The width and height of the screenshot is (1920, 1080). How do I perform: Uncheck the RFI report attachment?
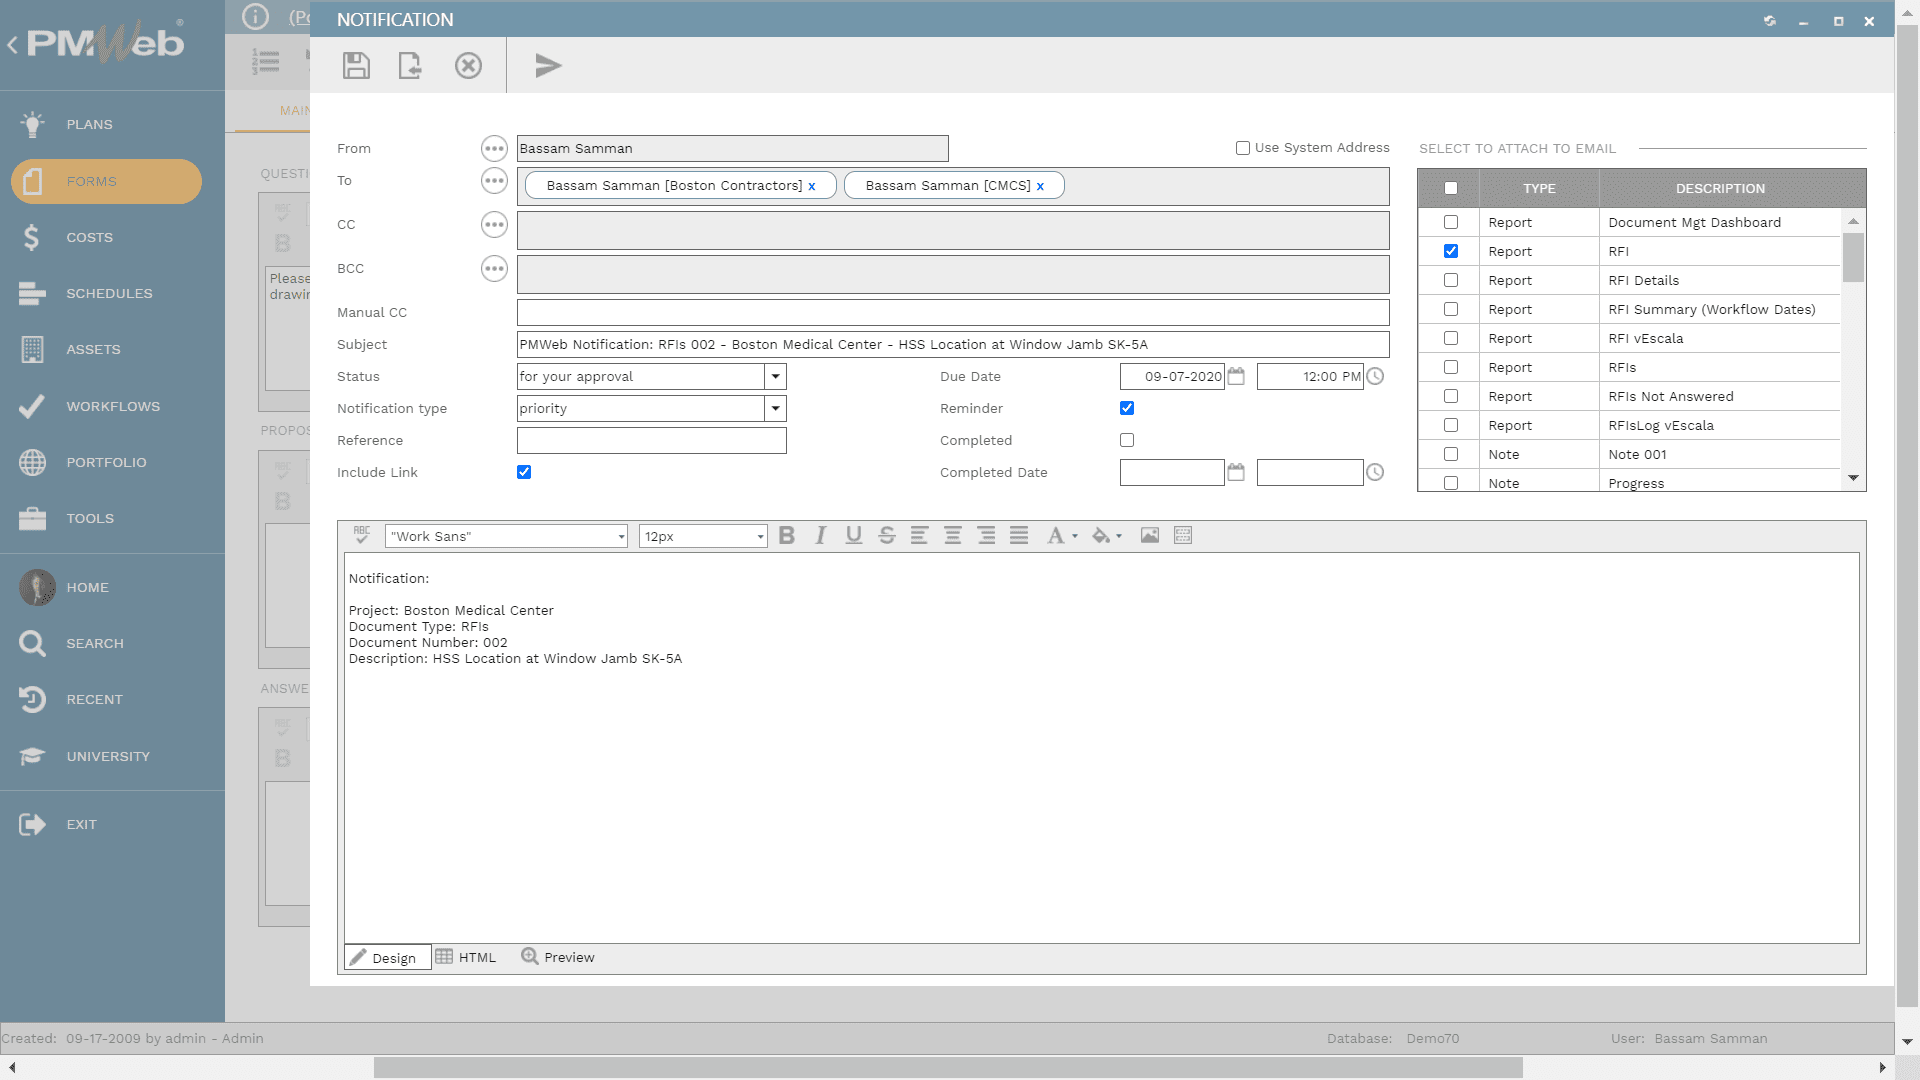1451,251
